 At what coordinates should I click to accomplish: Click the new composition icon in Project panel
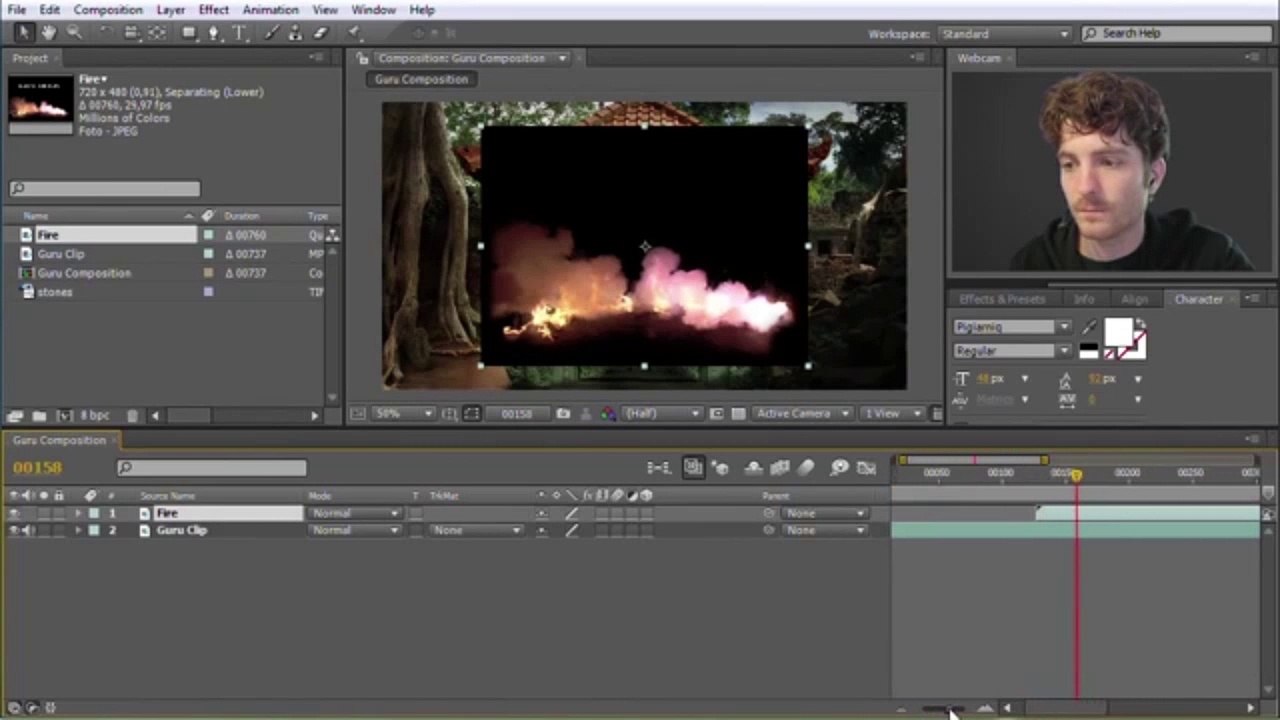click(65, 415)
